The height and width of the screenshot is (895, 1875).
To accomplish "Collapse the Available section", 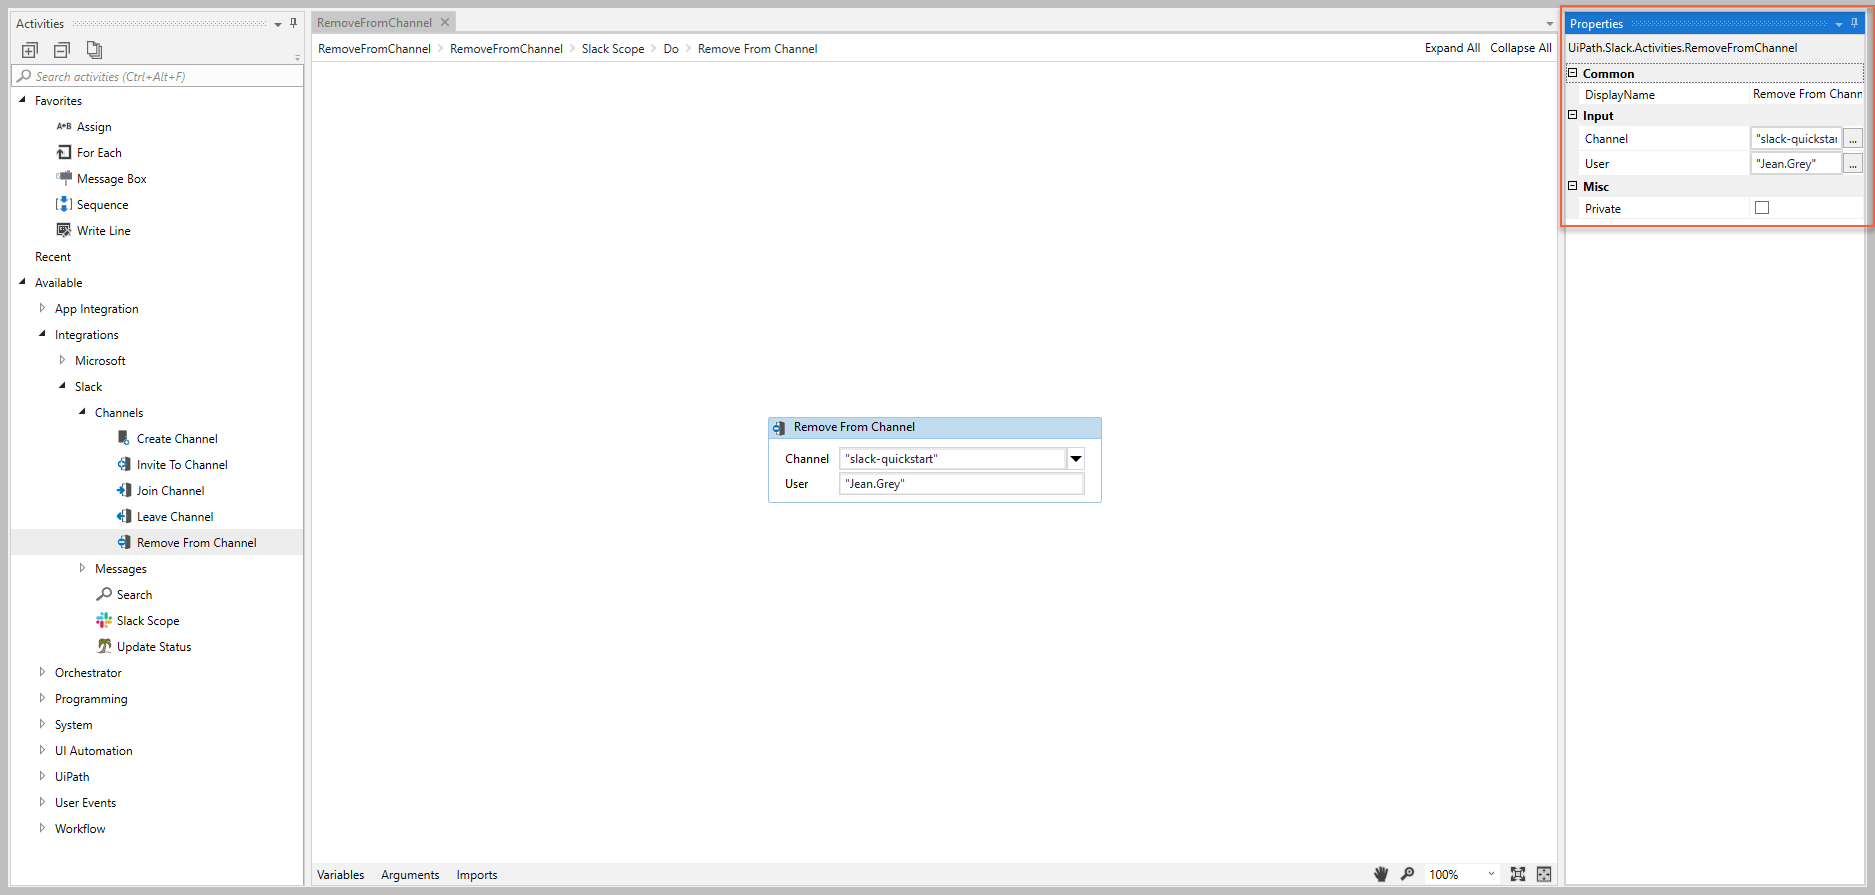I will [x=22, y=282].
